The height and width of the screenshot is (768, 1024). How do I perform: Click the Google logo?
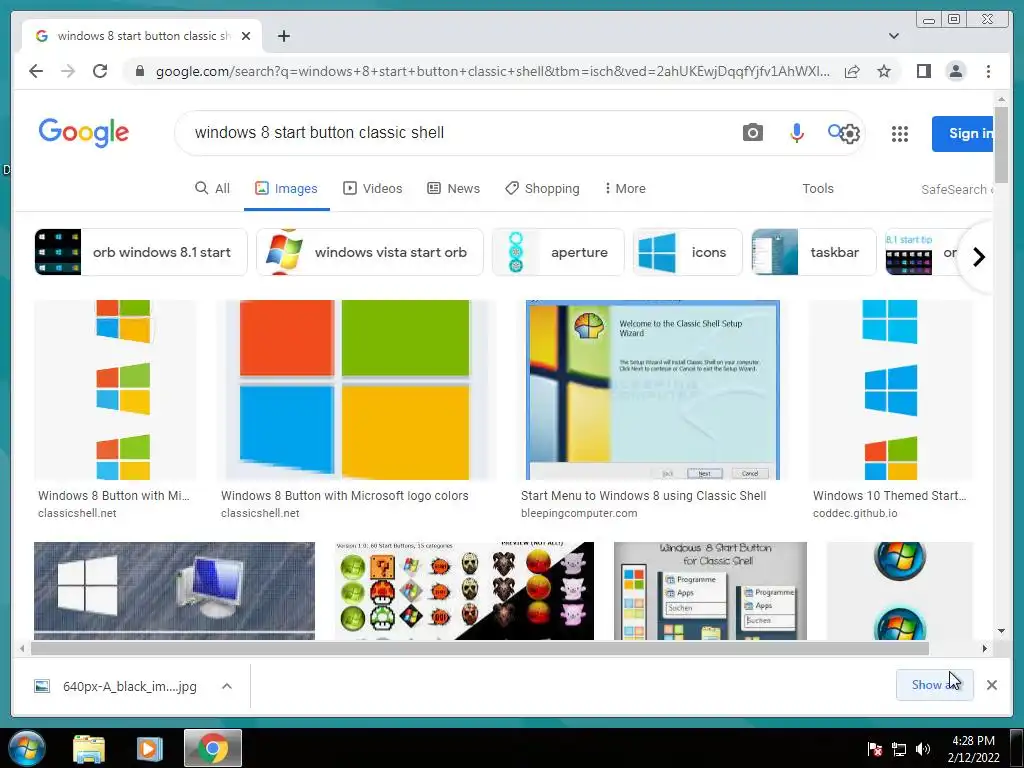pyautogui.click(x=84, y=133)
